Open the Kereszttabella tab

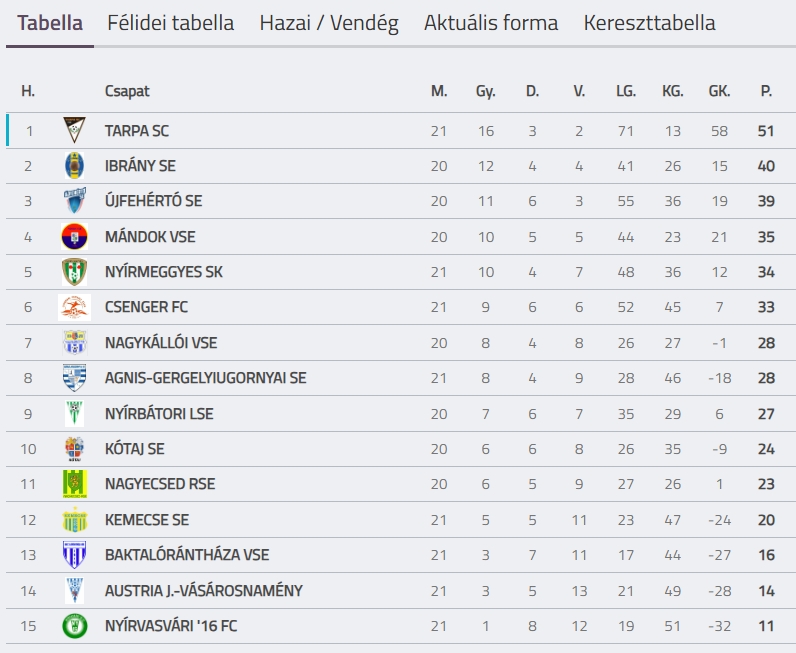point(649,23)
